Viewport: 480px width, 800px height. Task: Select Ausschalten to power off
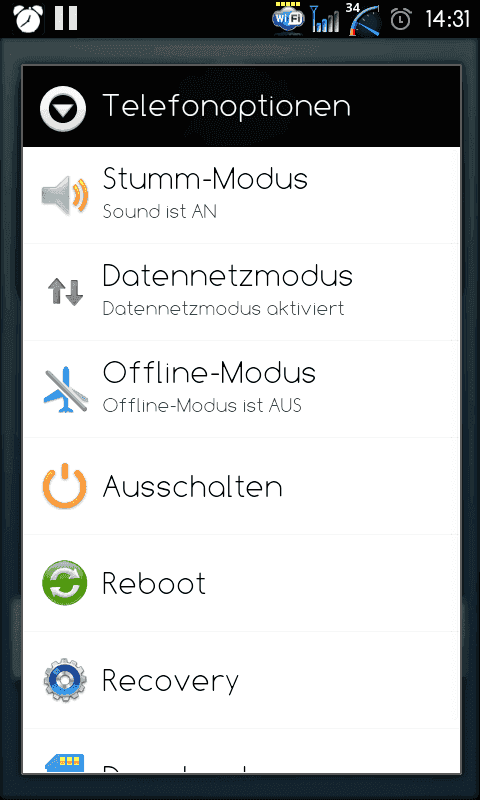coord(241,486)
